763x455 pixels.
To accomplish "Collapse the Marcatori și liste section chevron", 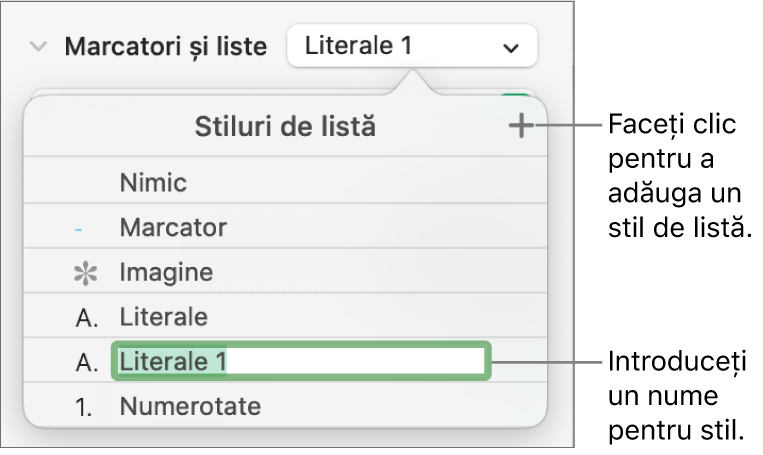I will [39, 46].
